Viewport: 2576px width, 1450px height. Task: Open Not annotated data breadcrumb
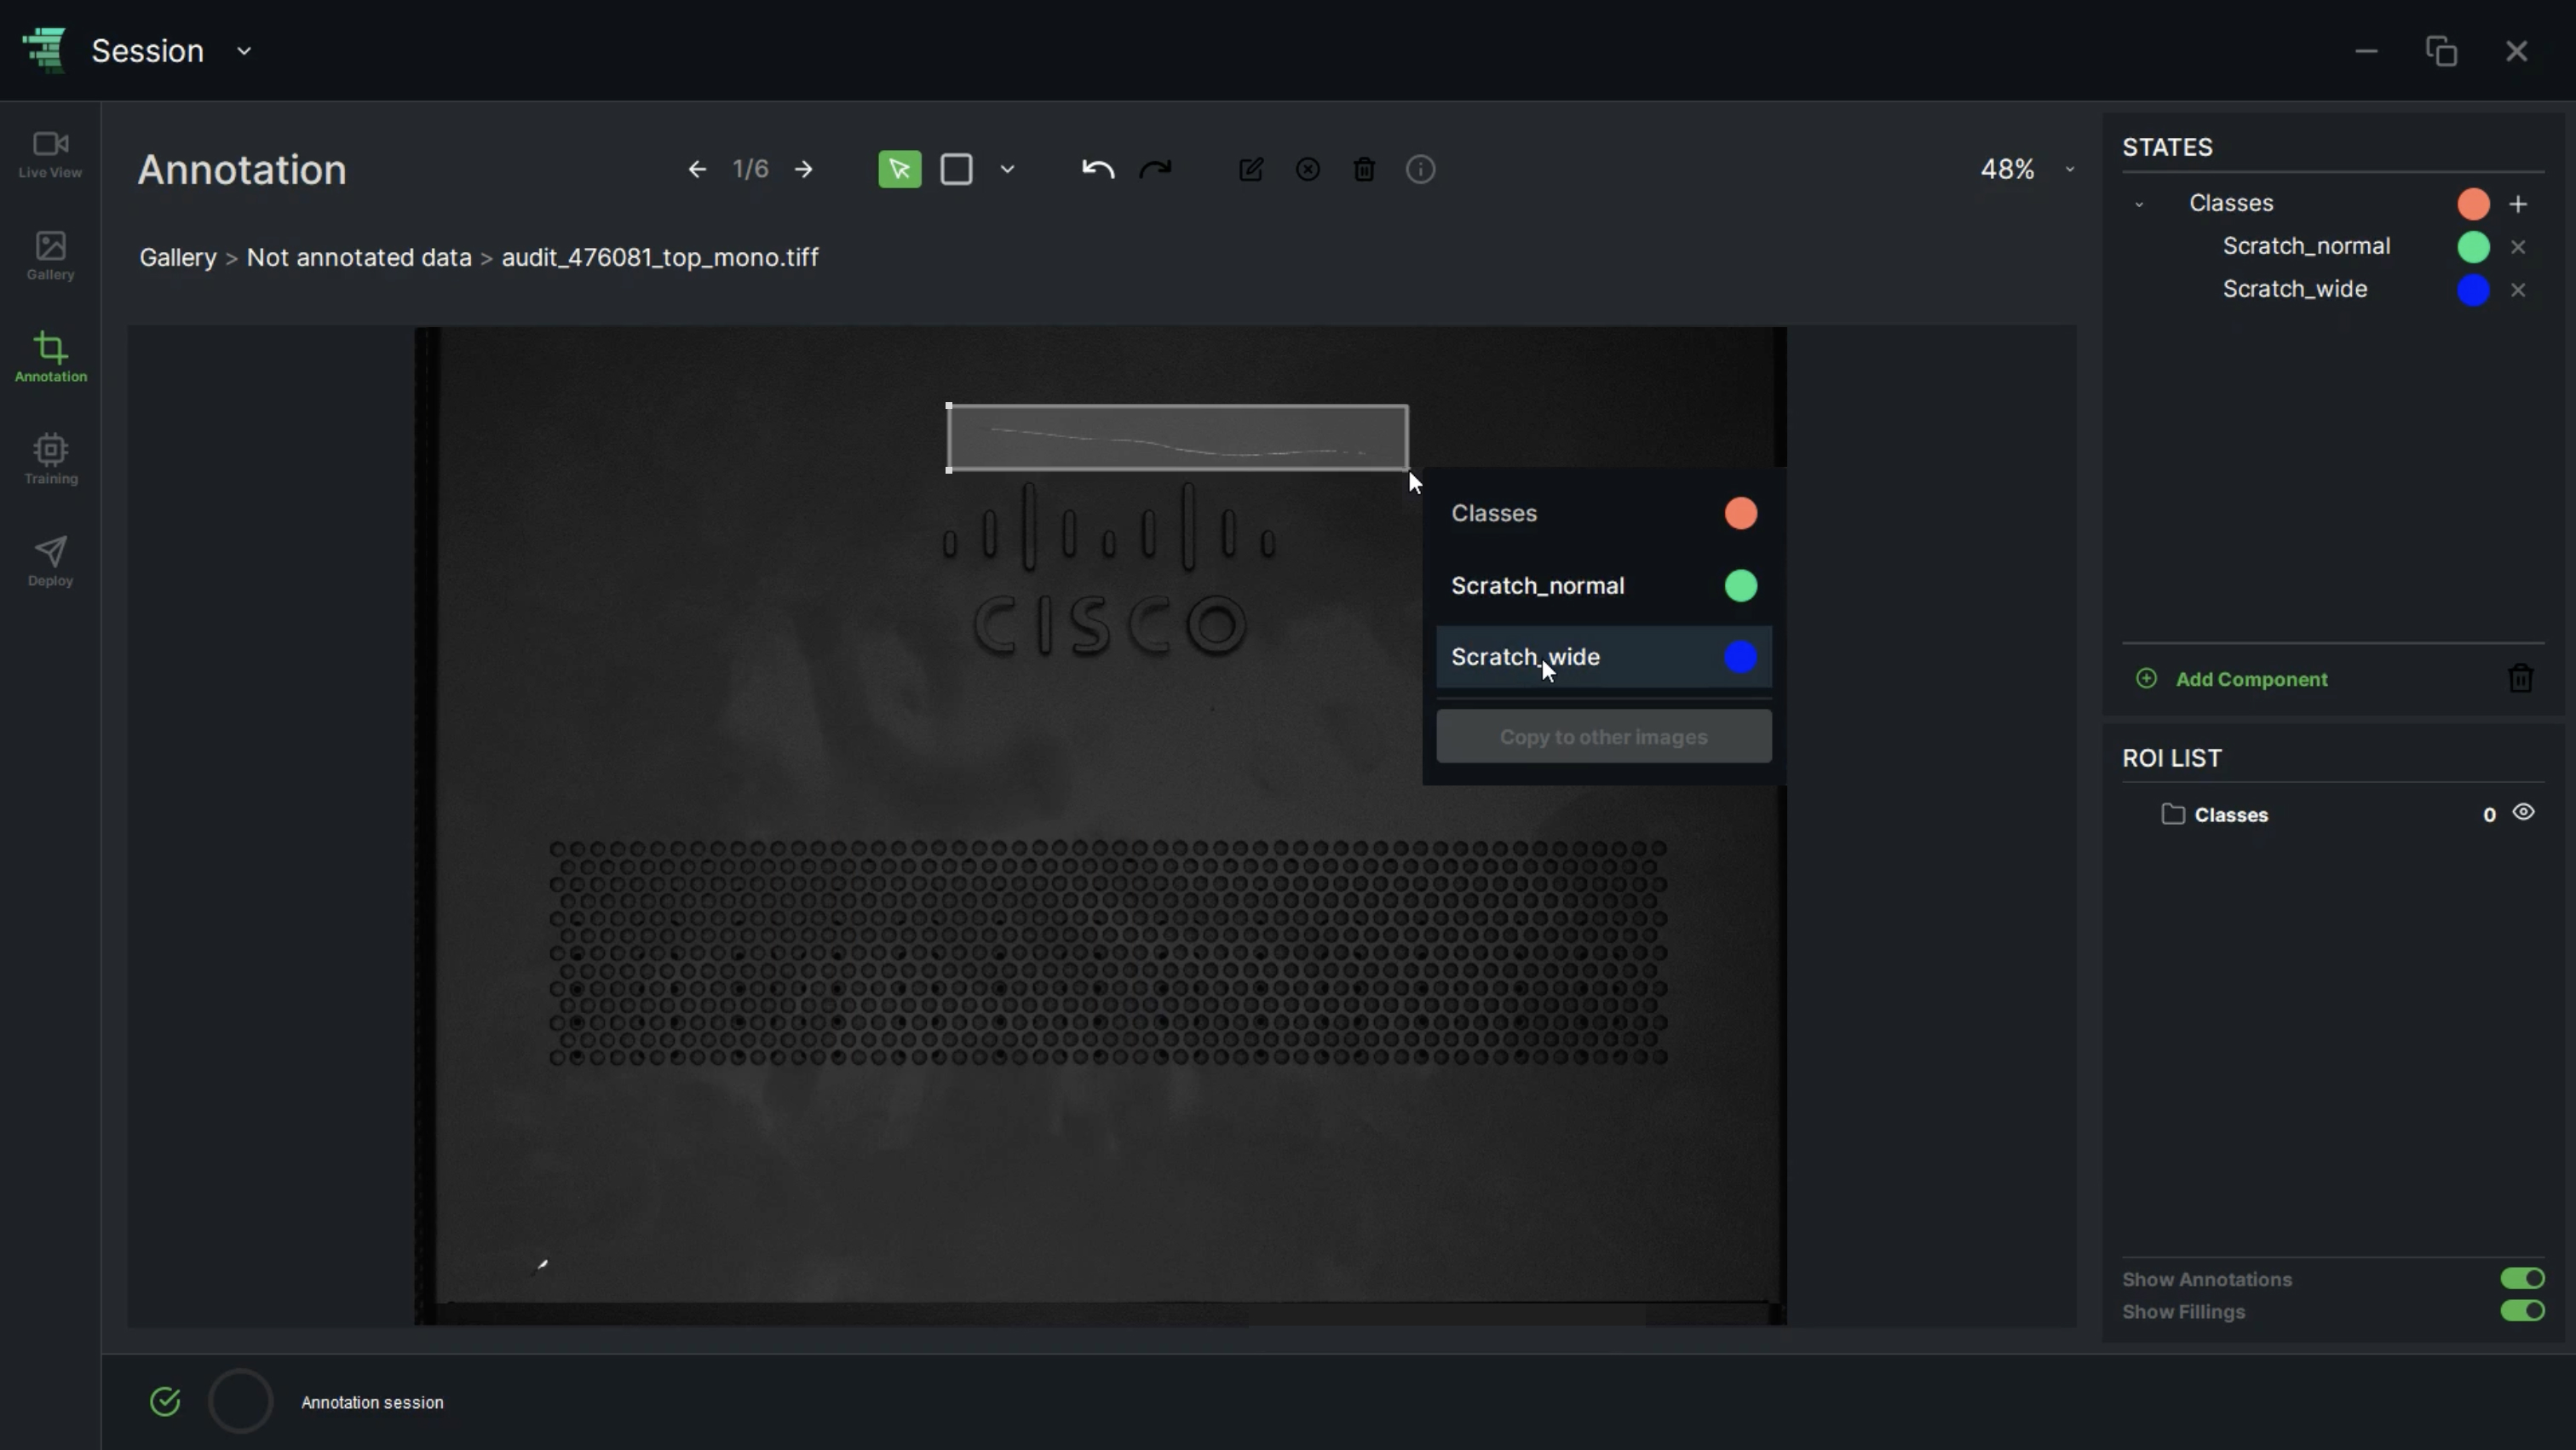coord(359,258)
